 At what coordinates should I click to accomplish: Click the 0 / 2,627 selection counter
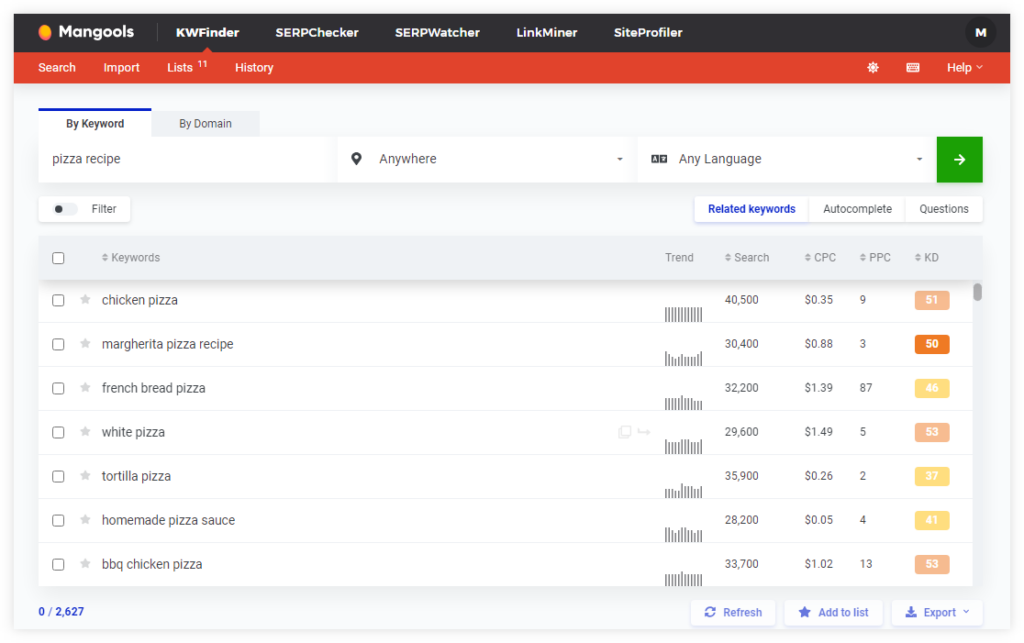61,612
